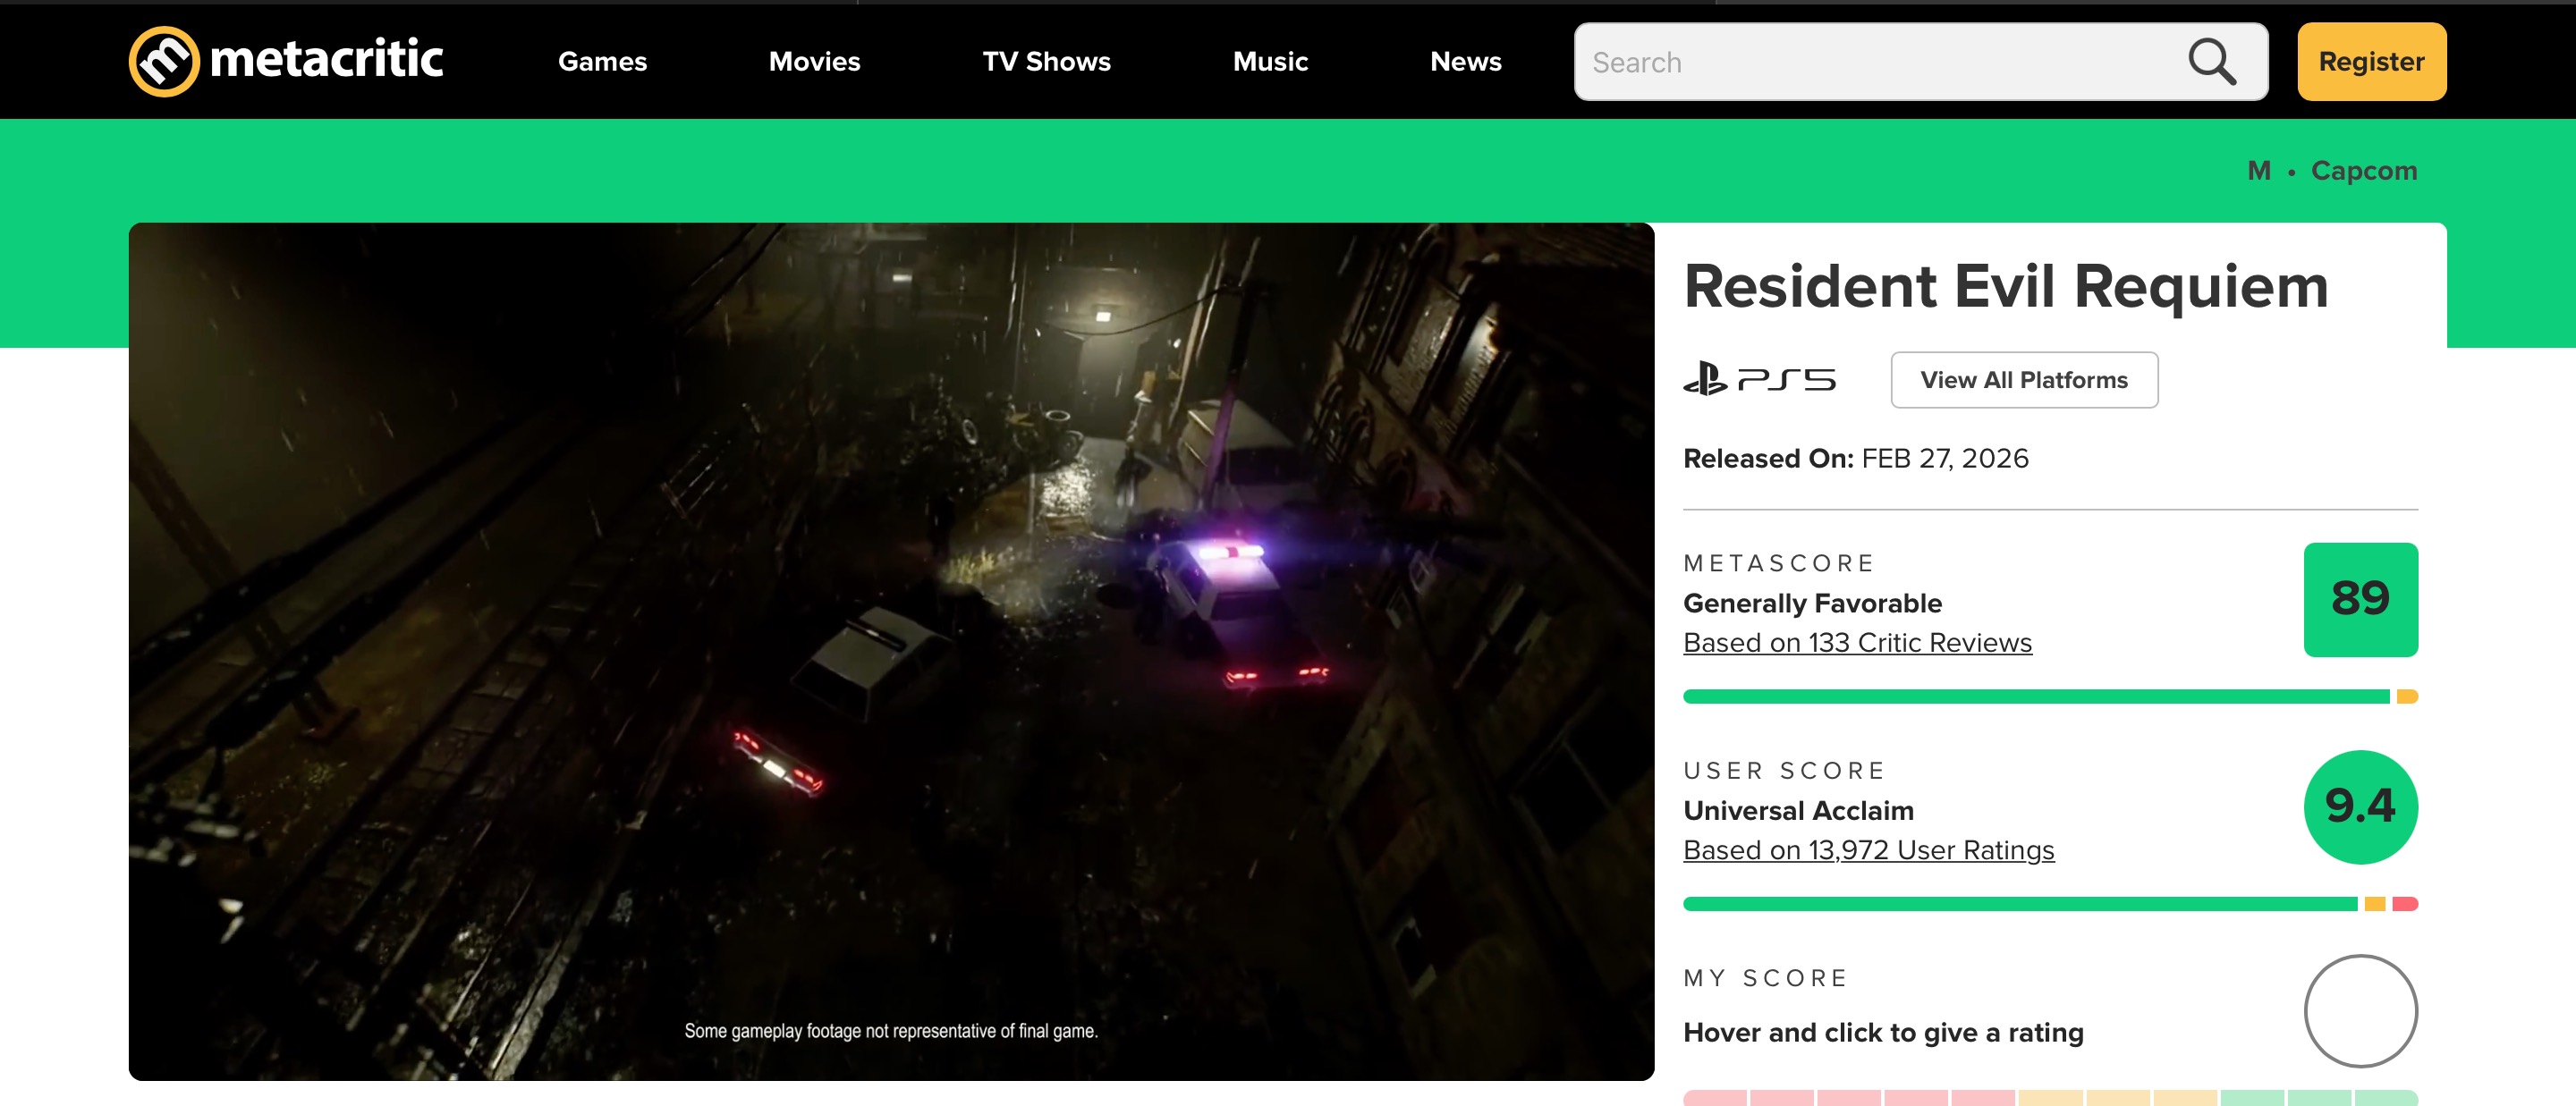The width and height of the screenshot is (2576, 1106).
Task: Click the user score distribution bar
Action: [2020, 904]
